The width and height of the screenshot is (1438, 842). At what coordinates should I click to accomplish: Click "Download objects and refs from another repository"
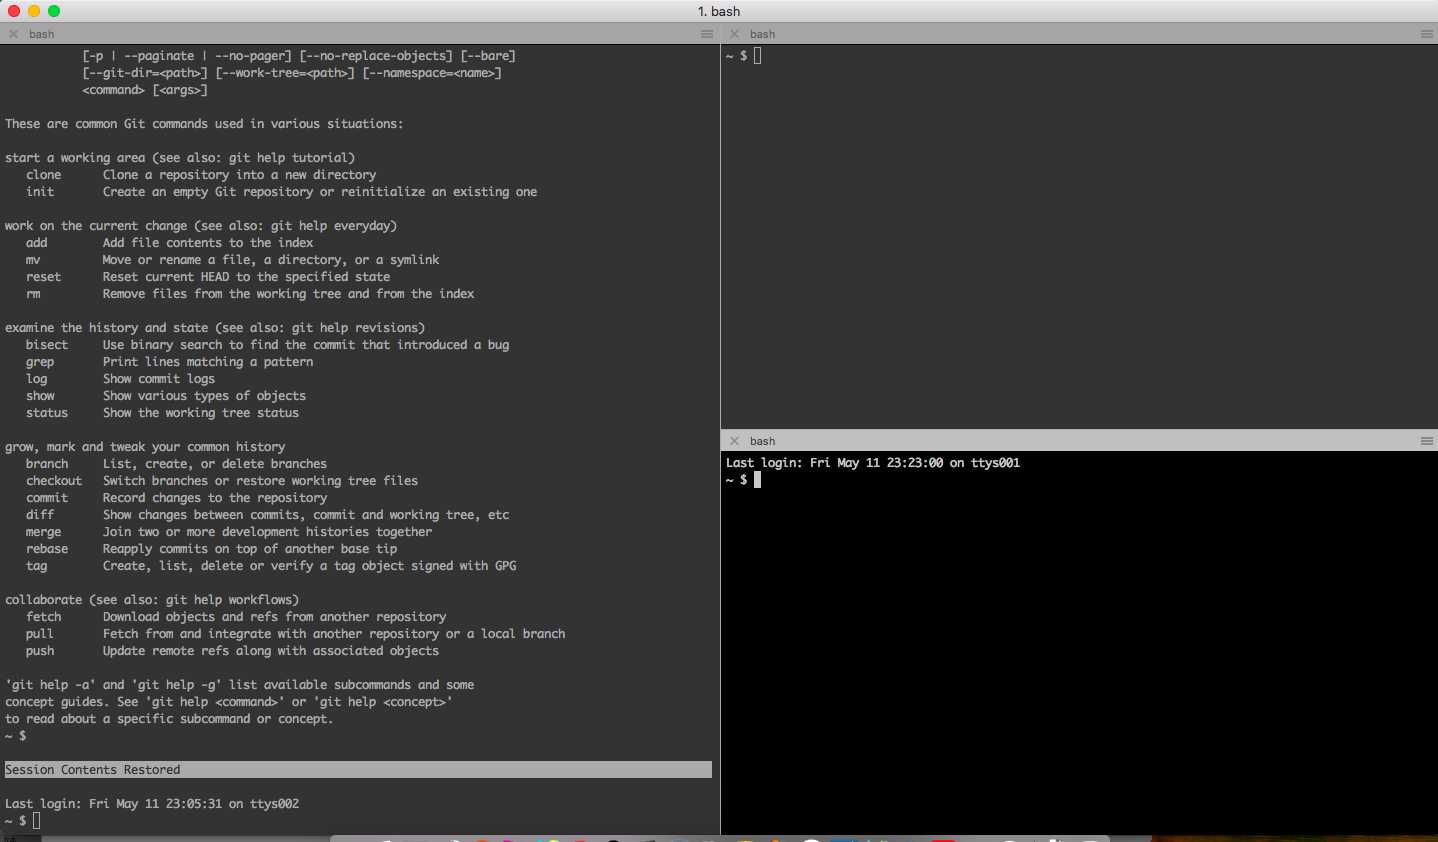tap(274, 617)
